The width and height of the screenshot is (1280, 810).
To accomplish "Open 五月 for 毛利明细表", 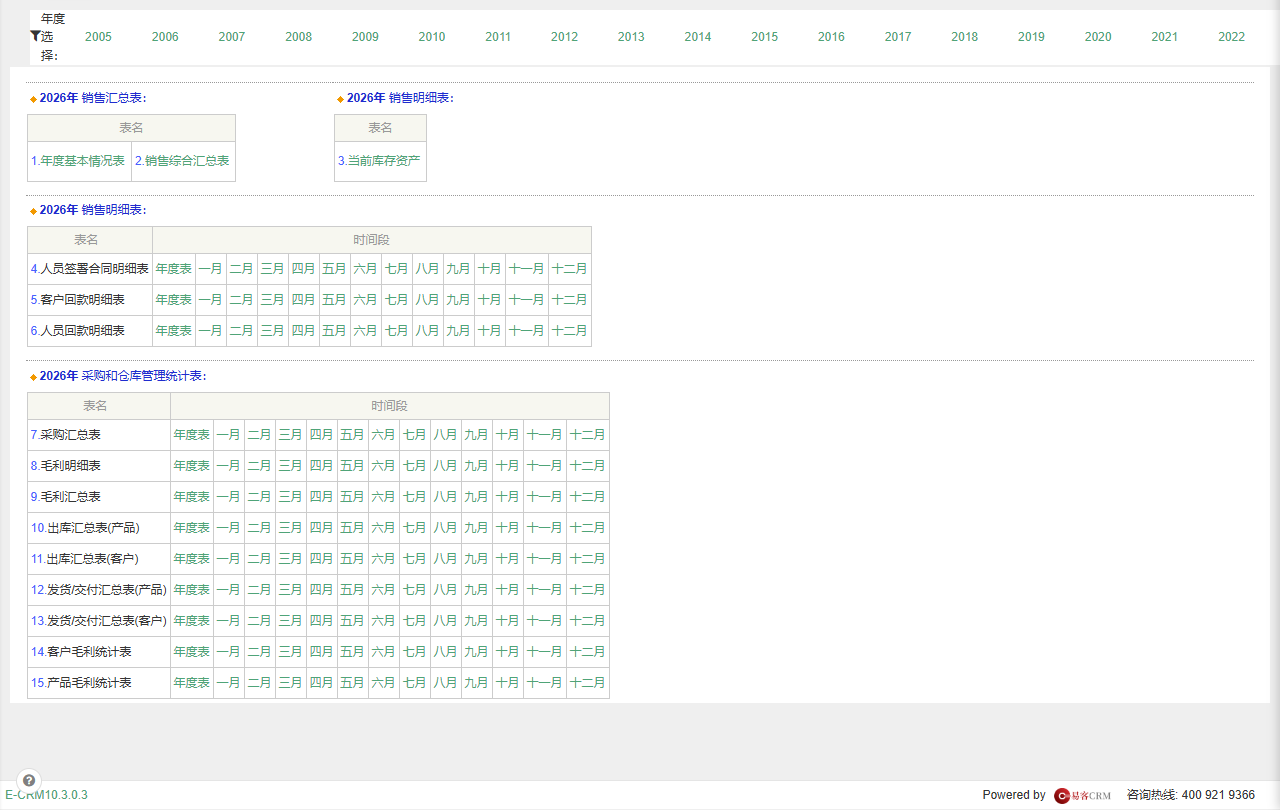I will pos(353,466).
